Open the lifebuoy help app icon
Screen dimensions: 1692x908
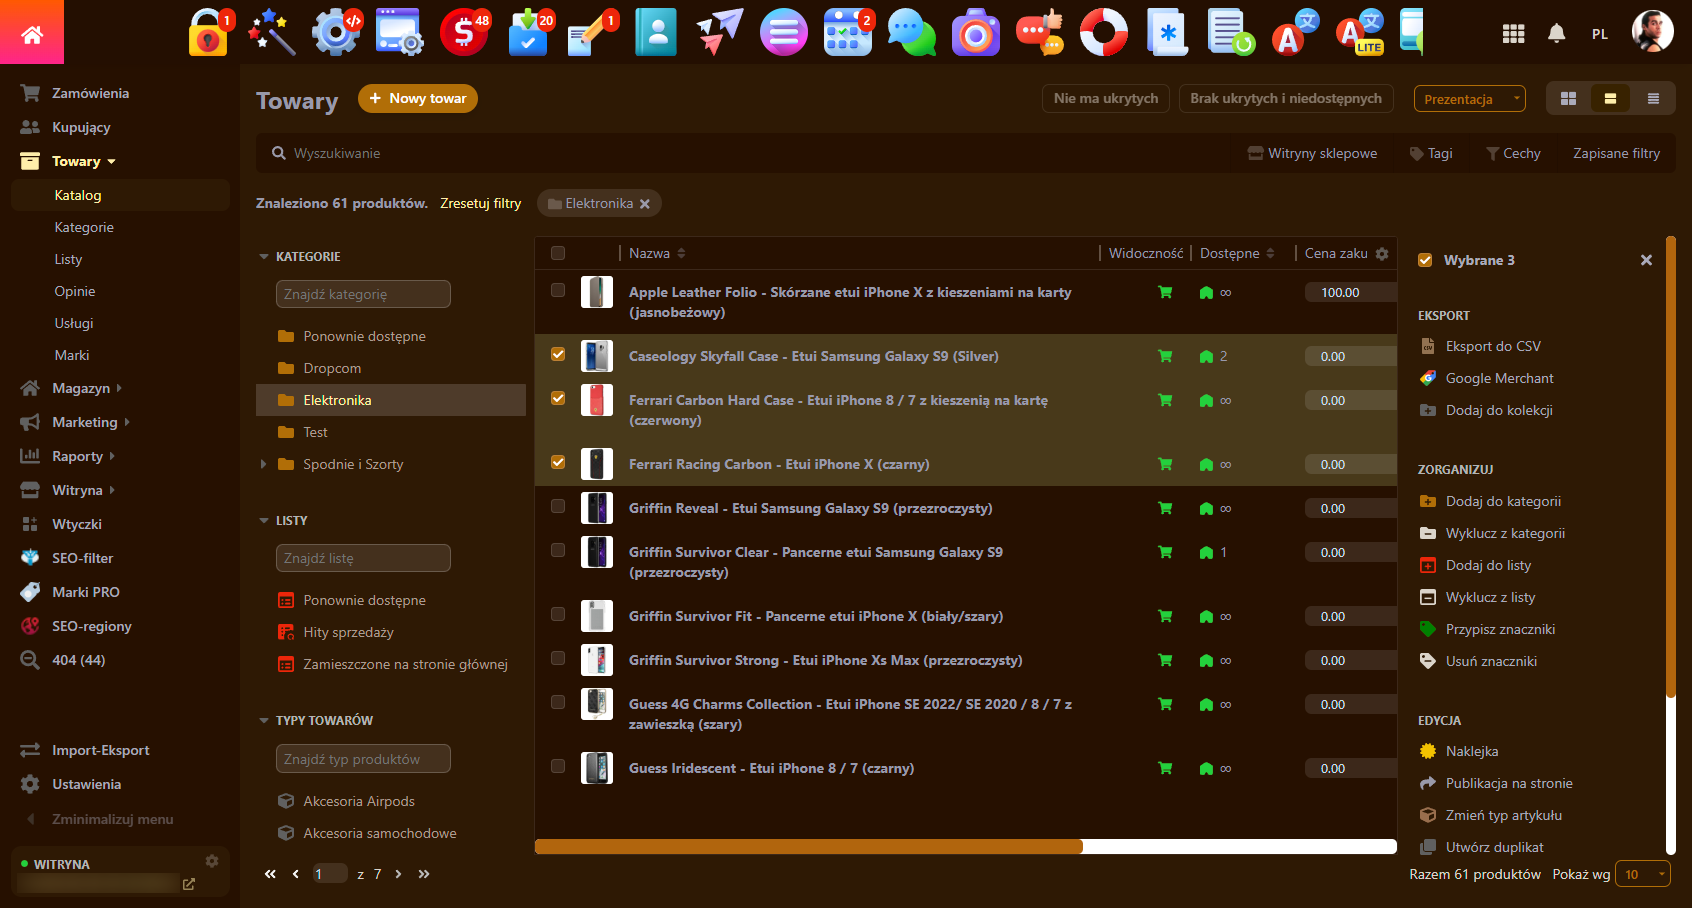1104,33
